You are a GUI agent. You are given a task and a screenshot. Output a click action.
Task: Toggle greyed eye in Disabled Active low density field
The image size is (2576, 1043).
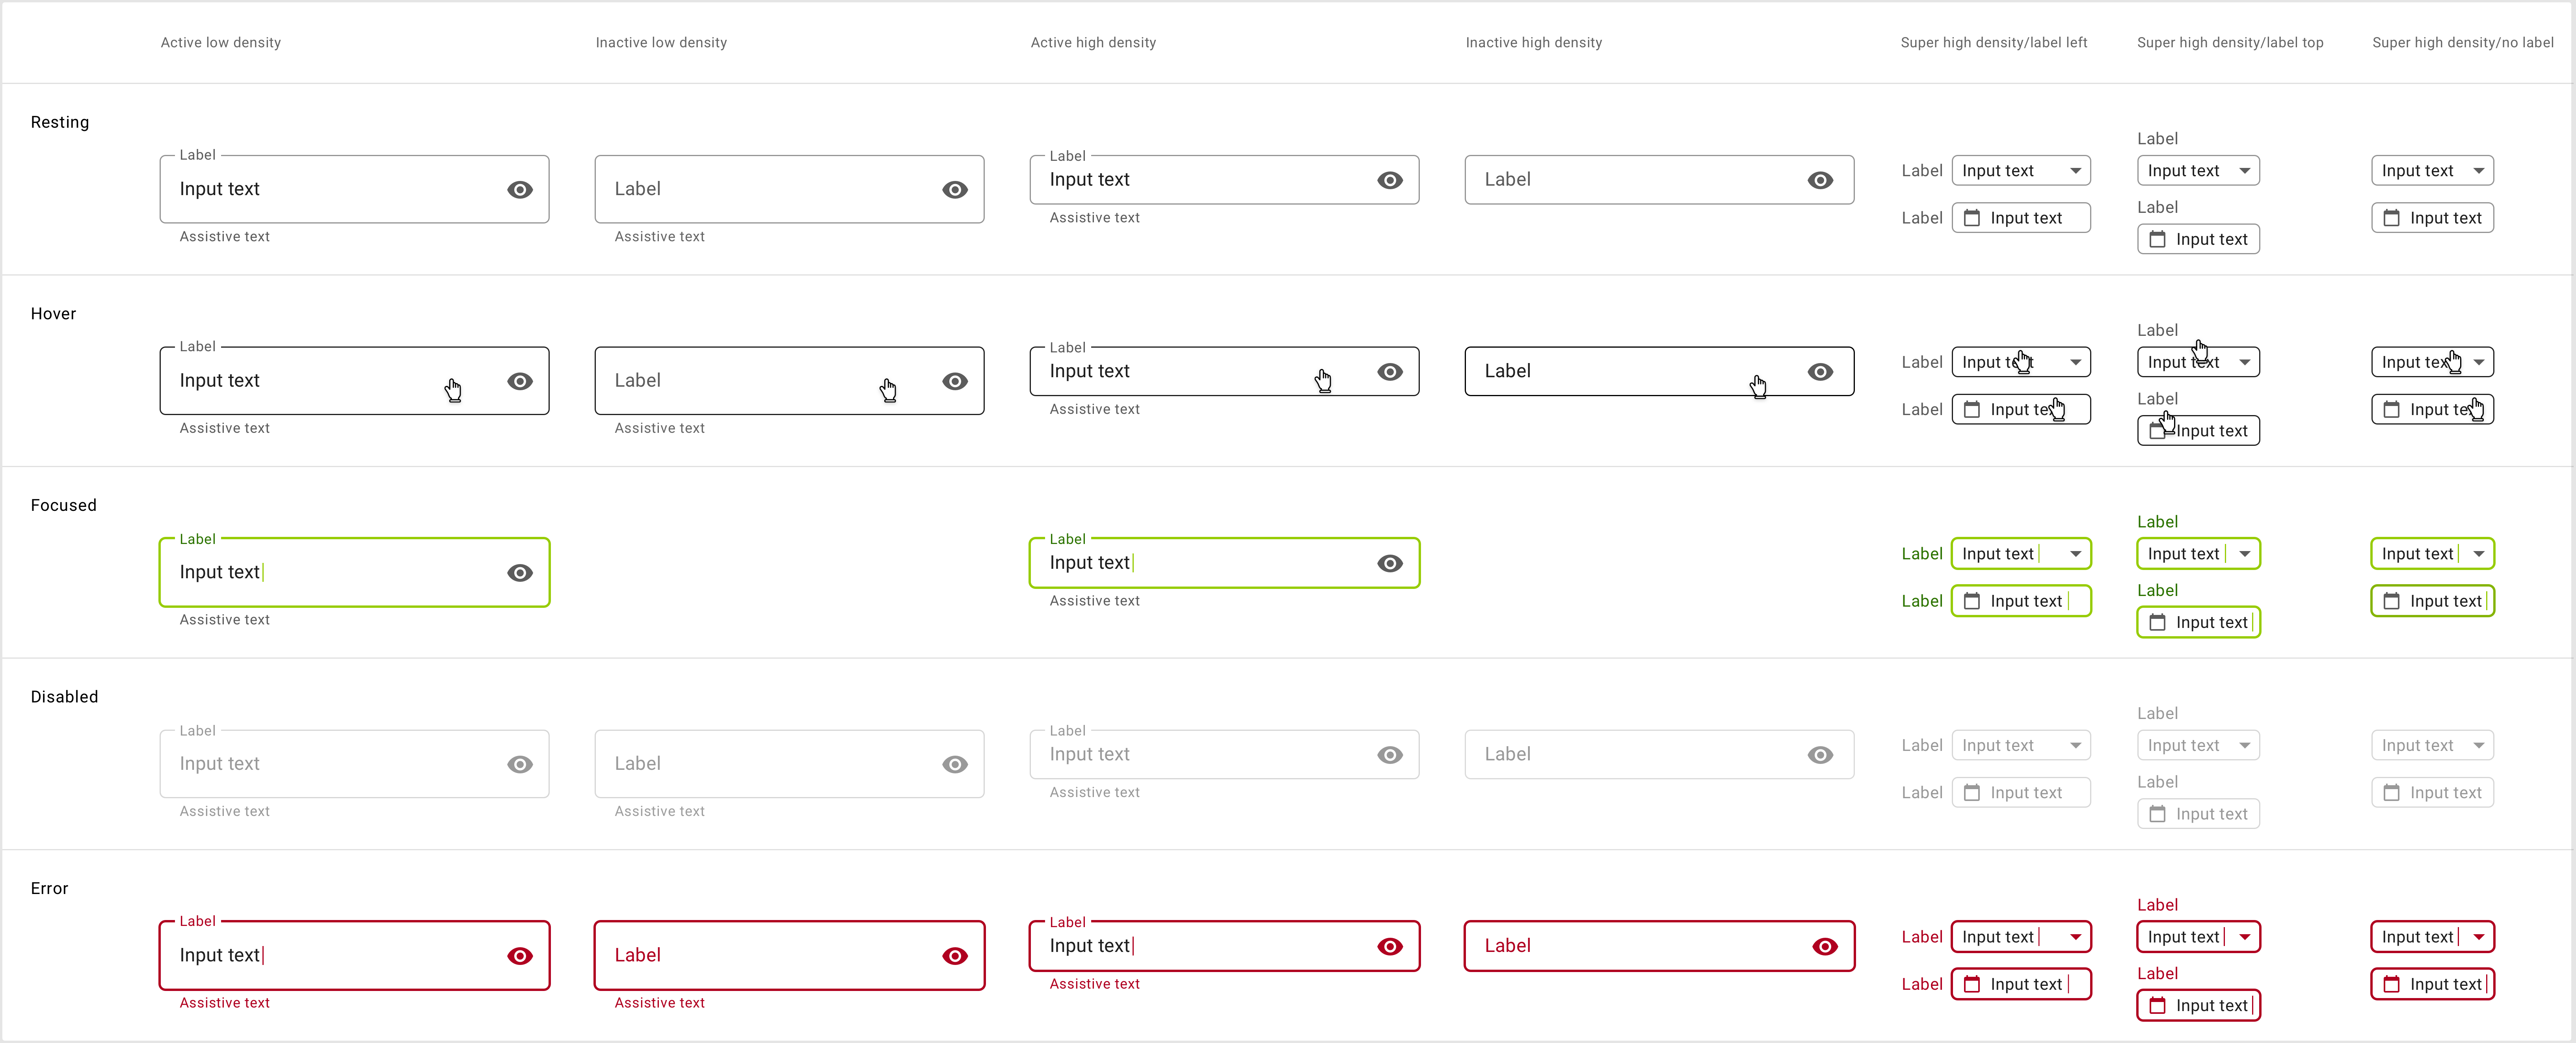(520, 764)
